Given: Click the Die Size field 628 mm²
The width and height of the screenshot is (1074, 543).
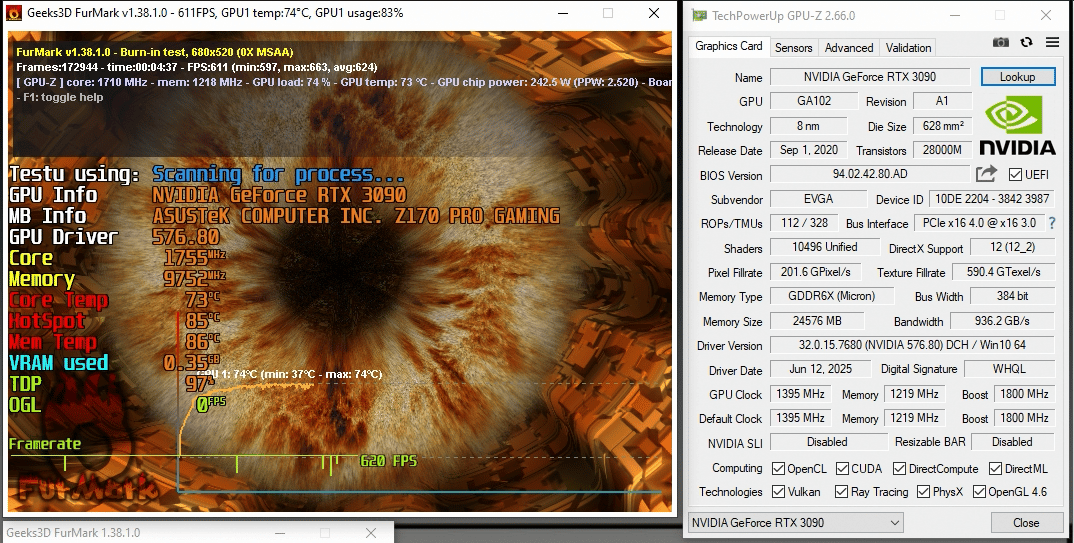Looking at the screenshot, I should [942, 125].
